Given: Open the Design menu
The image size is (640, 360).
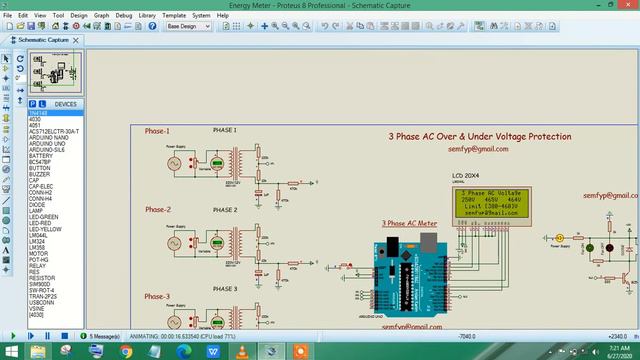Looking at the screenshot, I should [x=79, y=16].
